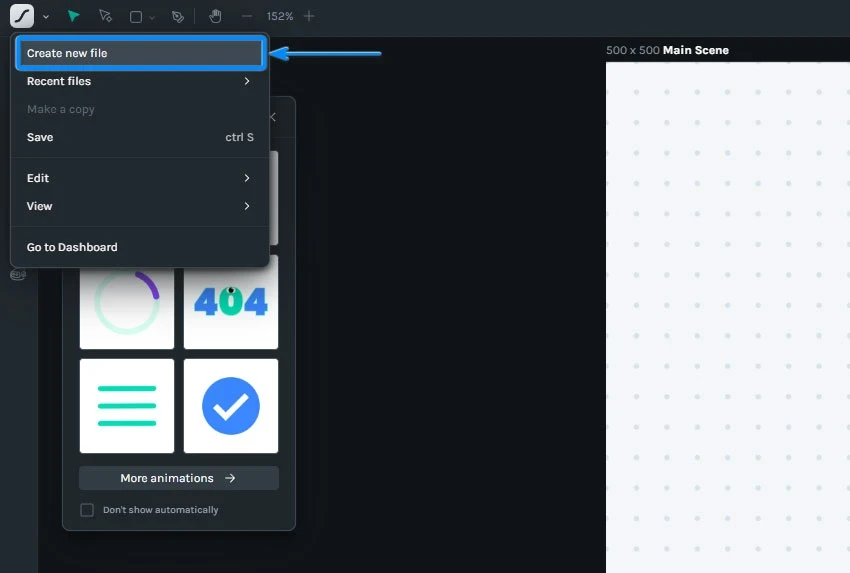The image size is (850, 573).
Task: Select the direct selection tool
Action: pyautogui.click(x=105, y=16)
